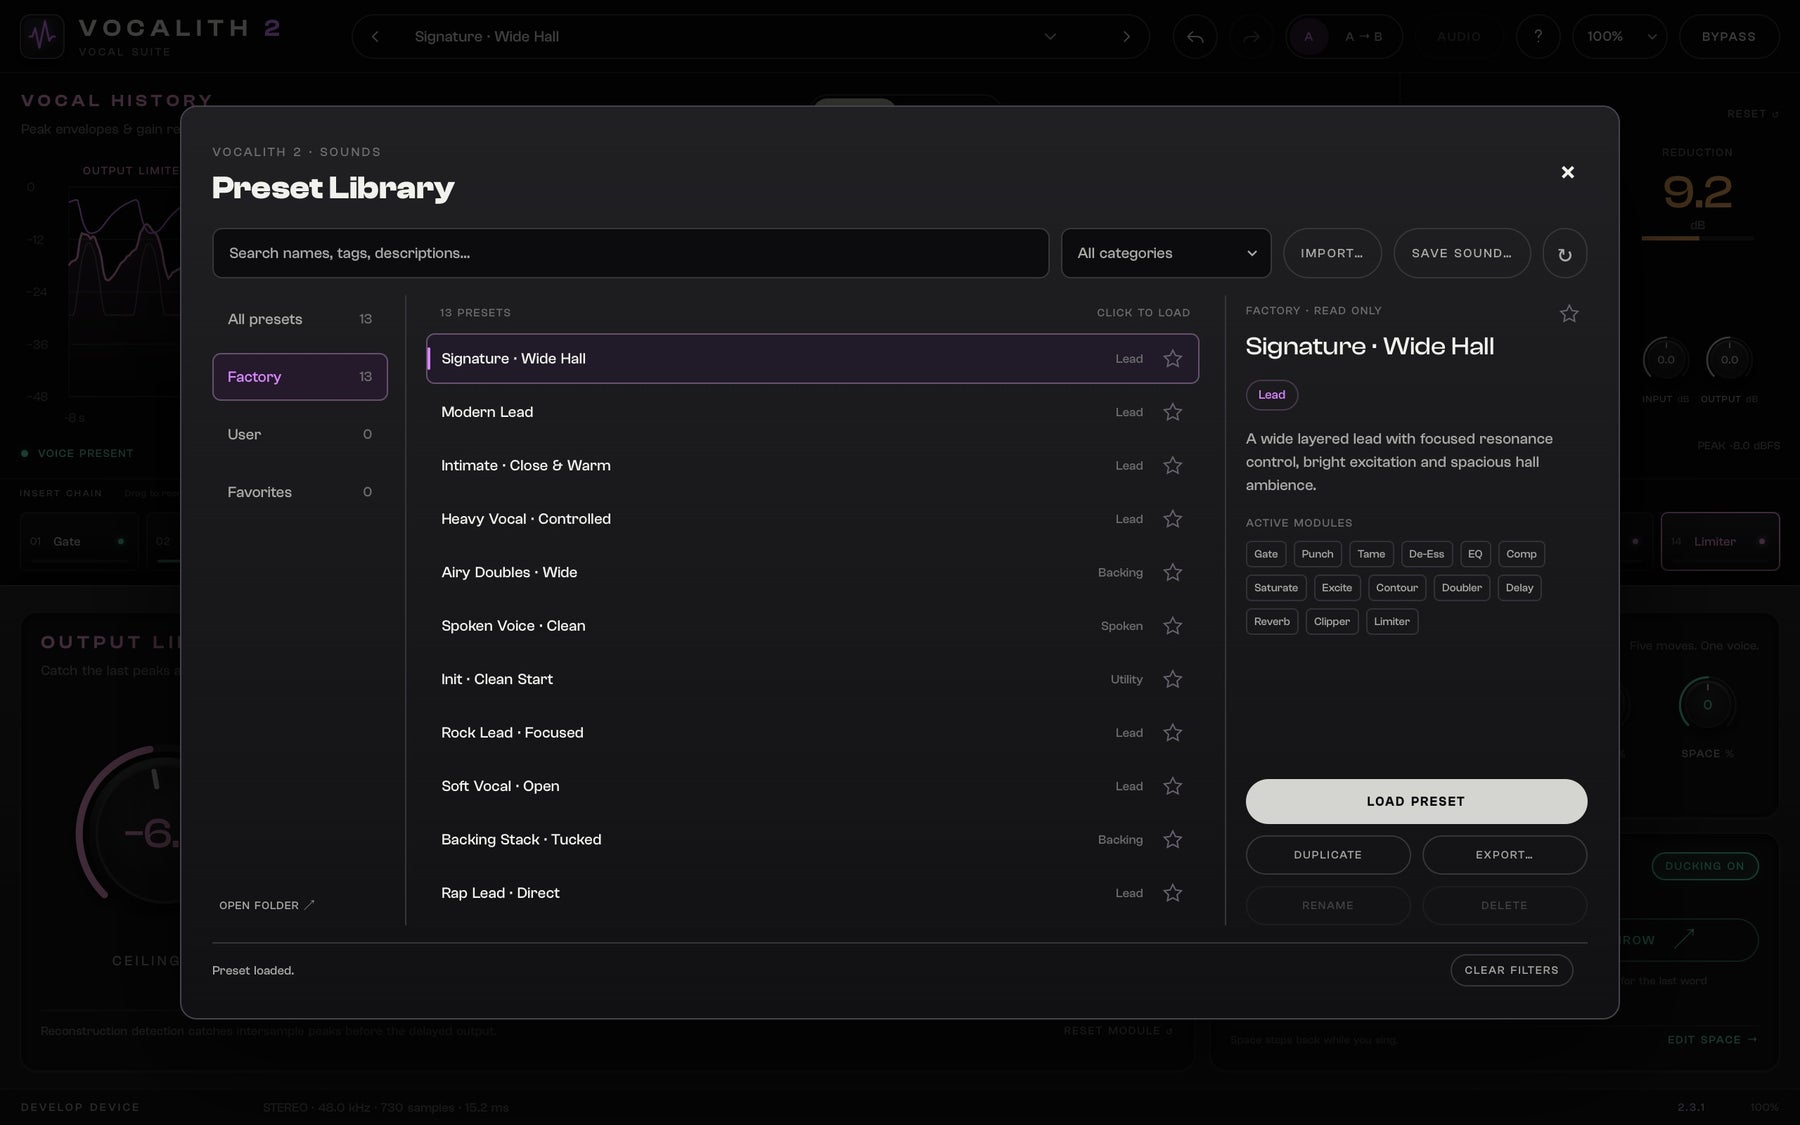
Task: Expand the top bar preset name dropdown
Action: [x=1050, y=37]
